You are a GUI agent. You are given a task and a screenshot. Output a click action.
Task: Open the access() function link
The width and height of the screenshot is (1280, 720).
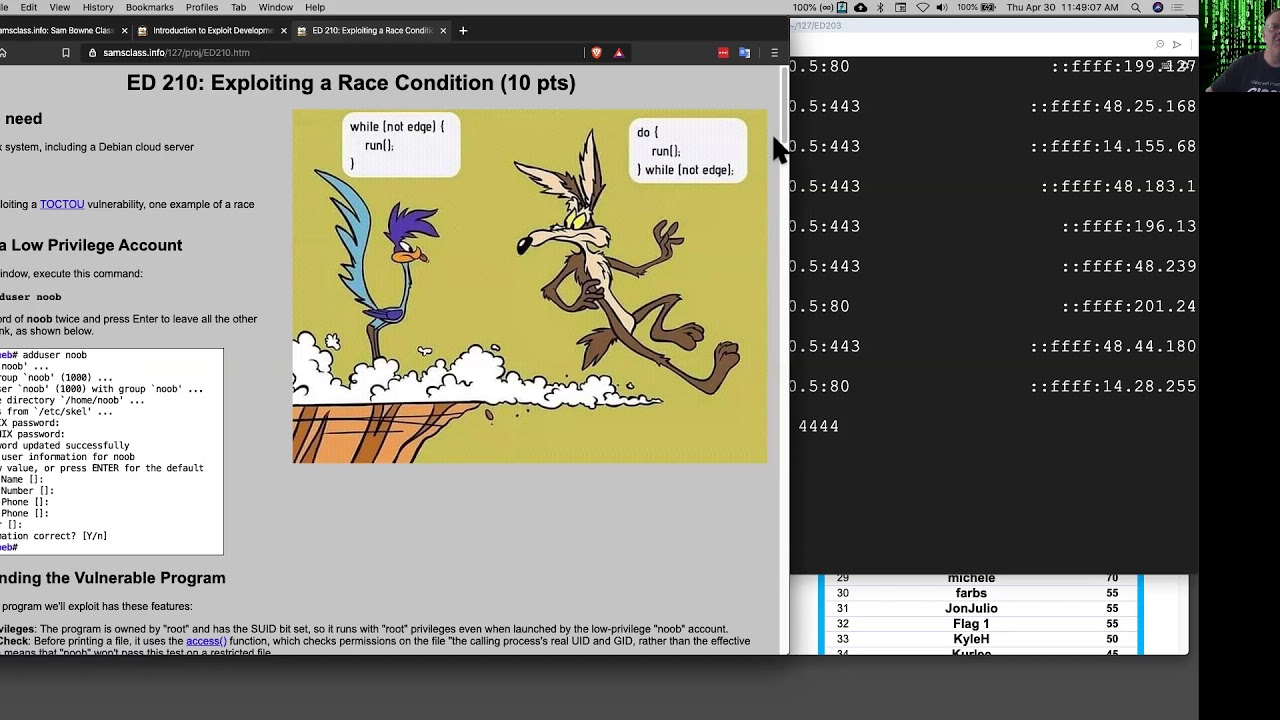tap(206, 641)
